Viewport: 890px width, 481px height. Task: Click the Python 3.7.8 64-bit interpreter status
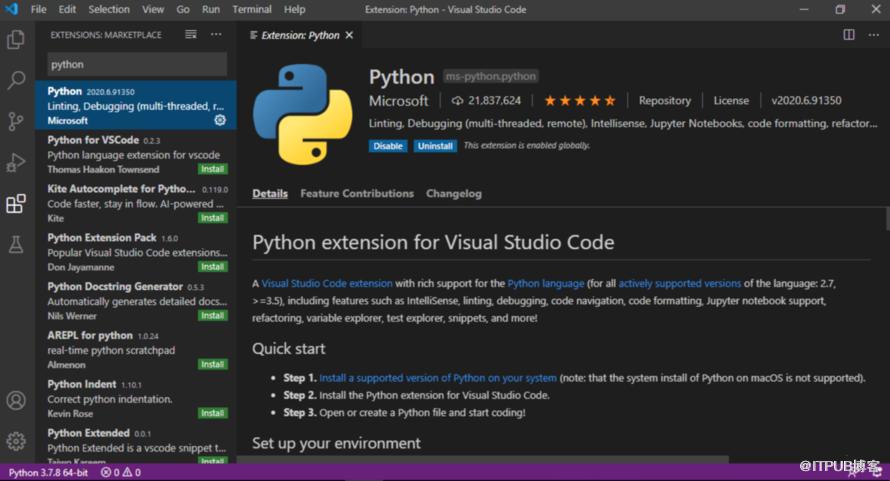pyautogui.click(x=48, y=472)
